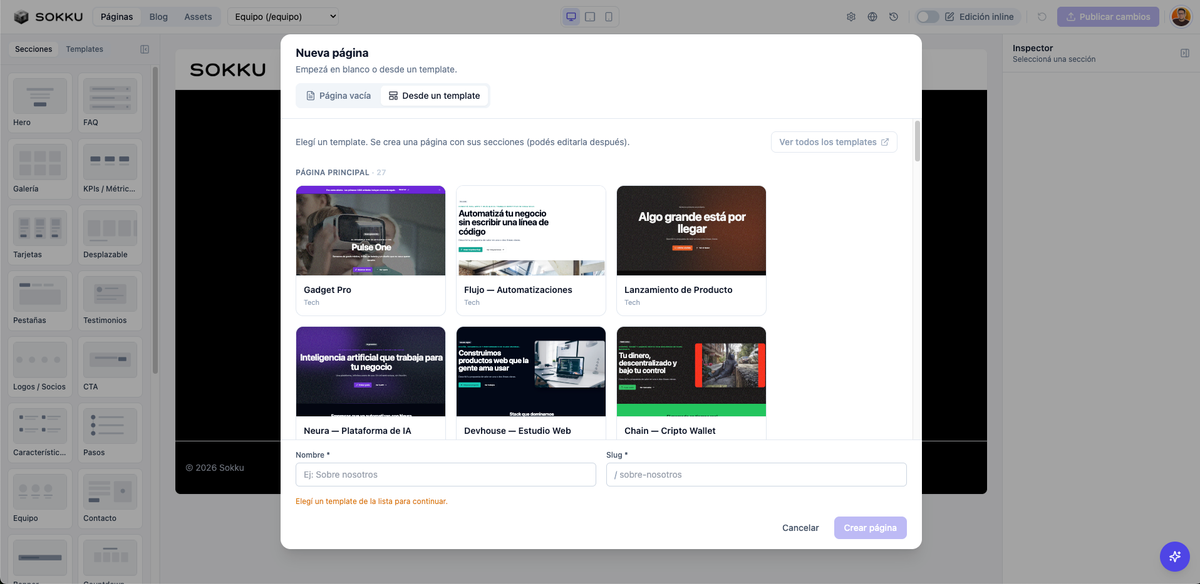Click the SOKKU page header logo text
This screenshot has height=584, width=1200.
click(x=228, y=70)
